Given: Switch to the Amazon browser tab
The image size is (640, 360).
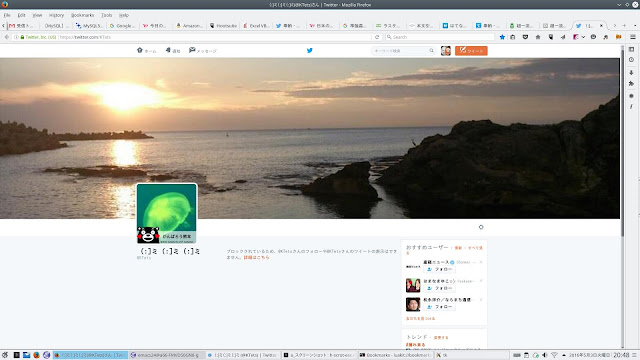Looking at the screenshot, I should click(x=190, y=25).
